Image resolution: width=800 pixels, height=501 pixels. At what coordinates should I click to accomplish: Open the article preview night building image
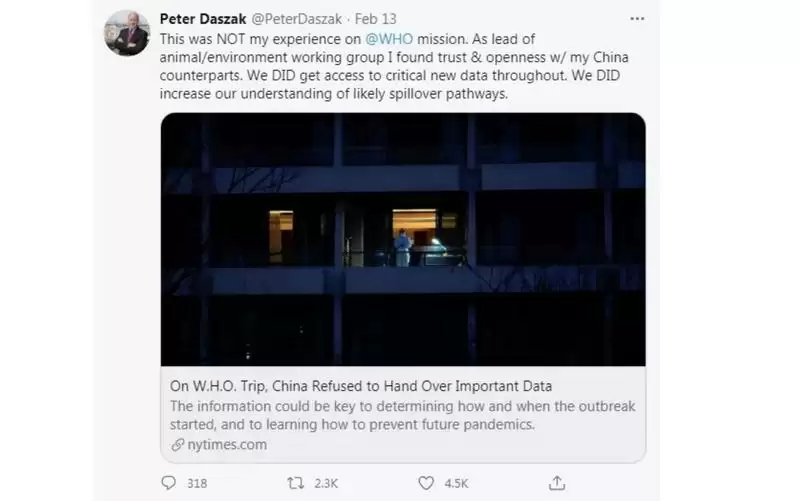click(x=403, y=239)
